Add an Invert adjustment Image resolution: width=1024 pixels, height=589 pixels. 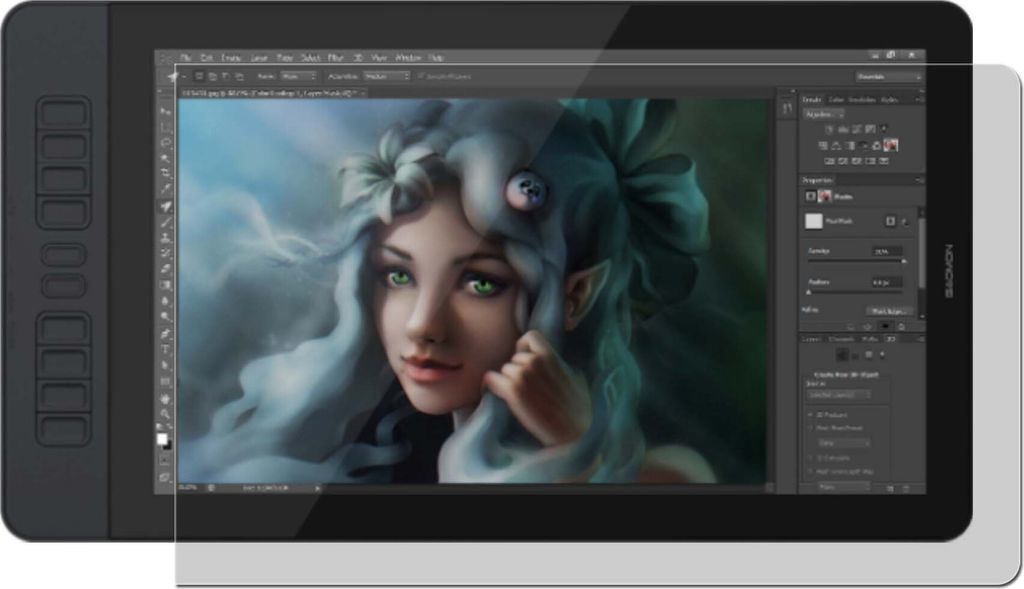(829, 161)
